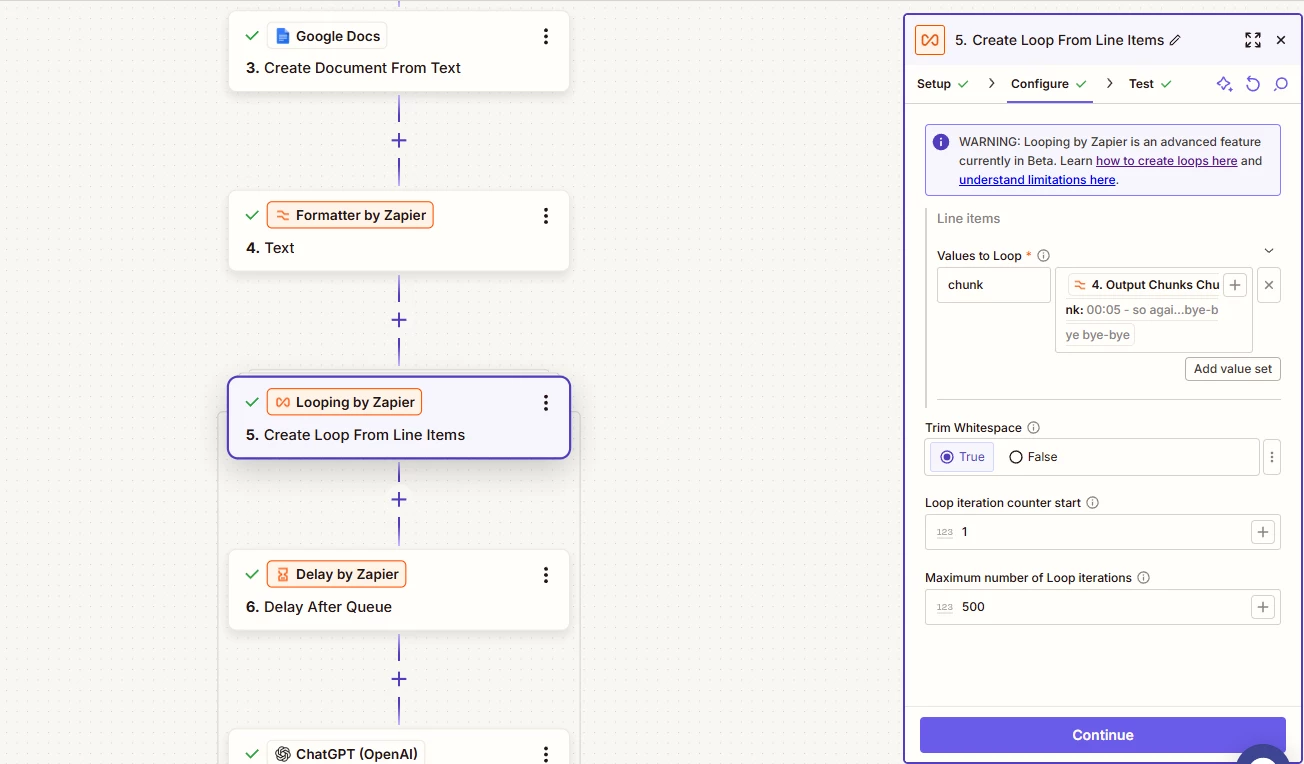This screenshot has width=1304, height=764.
Task: Click the warning info icon
Action: [941, 142]
